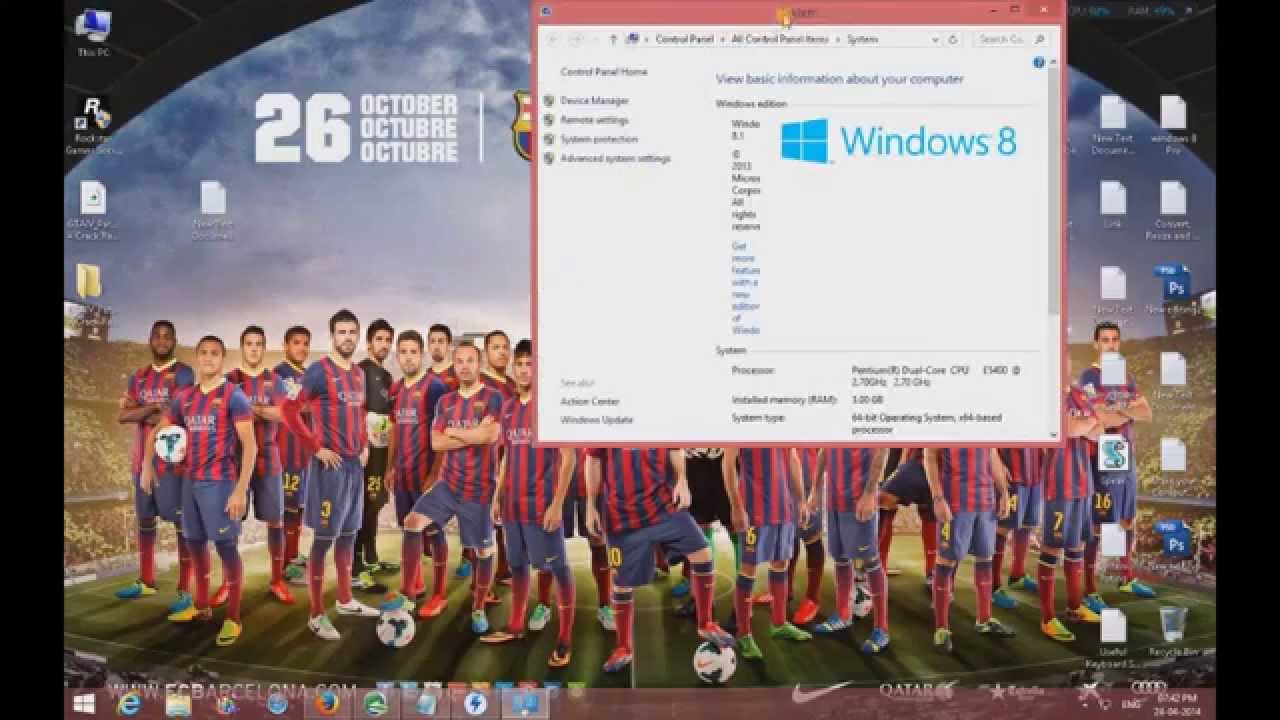
Task: Open the Spirals desktop shortcut
Action: pyautogui.click(x=1113, y=458)
